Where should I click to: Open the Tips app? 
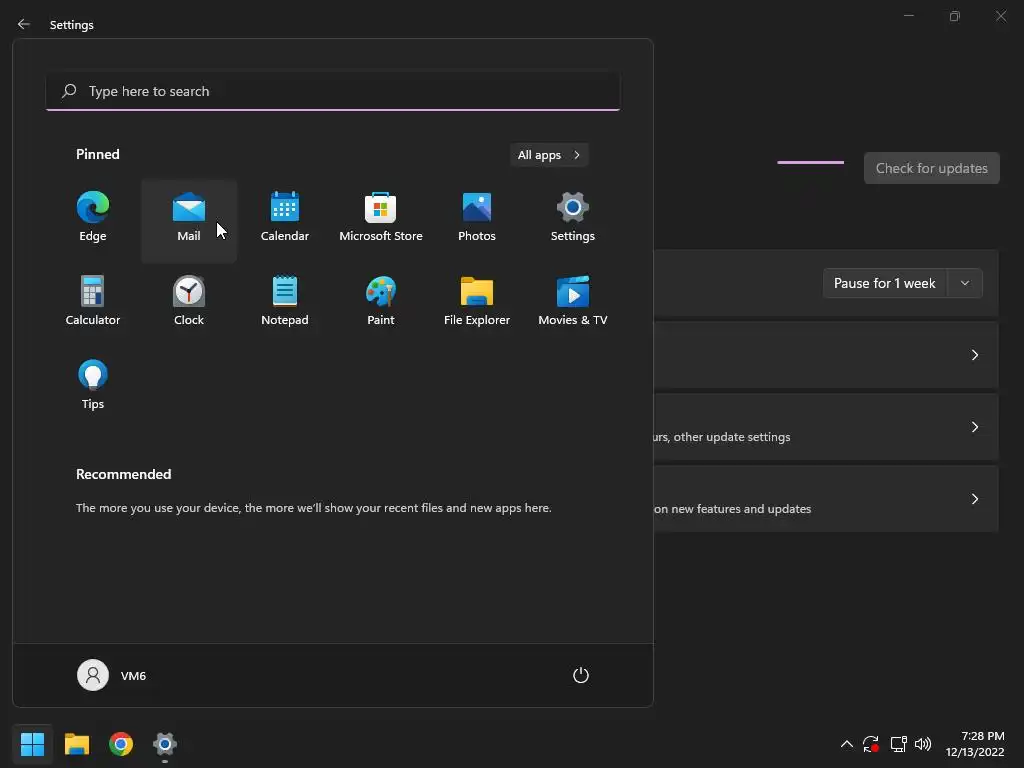tap(93, 385)
